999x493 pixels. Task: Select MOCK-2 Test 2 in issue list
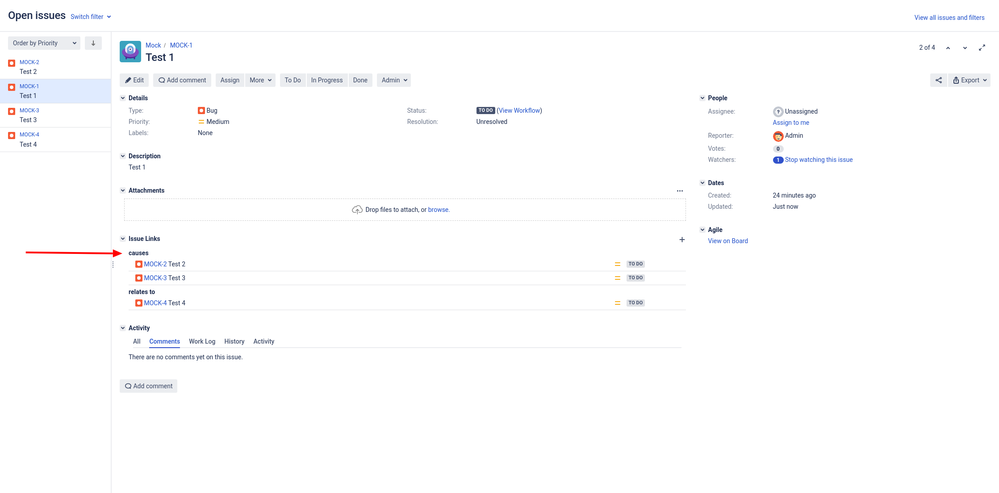pos(55,67)
